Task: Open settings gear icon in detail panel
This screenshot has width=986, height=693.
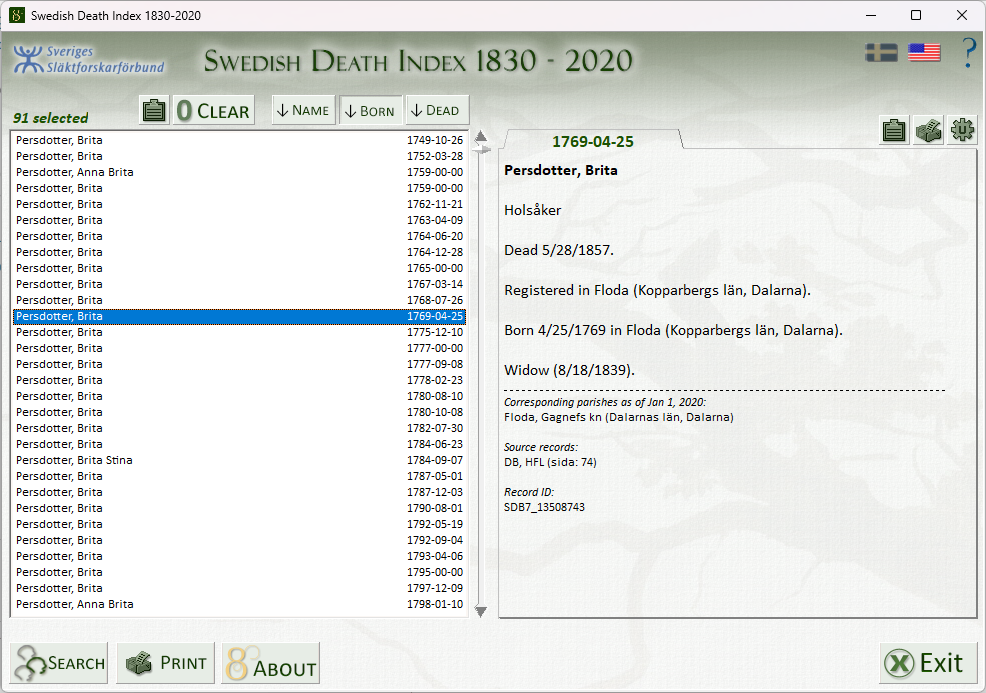Action: point(962,130)
